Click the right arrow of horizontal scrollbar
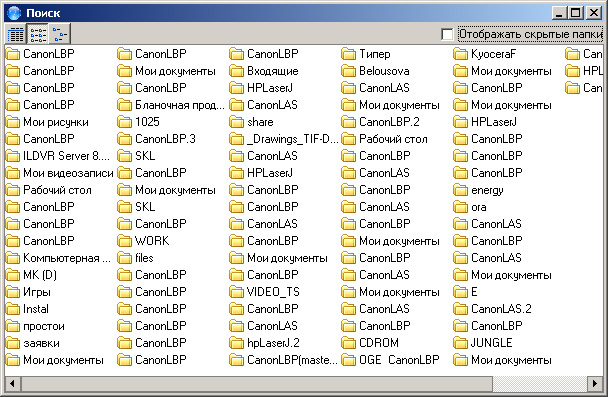608x397 pixels. 595,384
